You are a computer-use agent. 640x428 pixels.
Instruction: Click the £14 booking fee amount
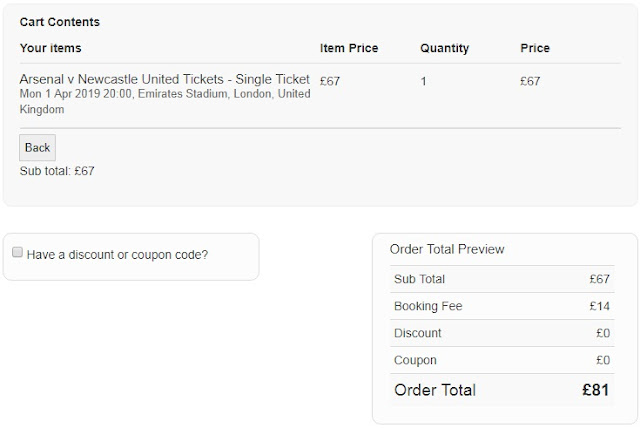[x=599, y=306]
